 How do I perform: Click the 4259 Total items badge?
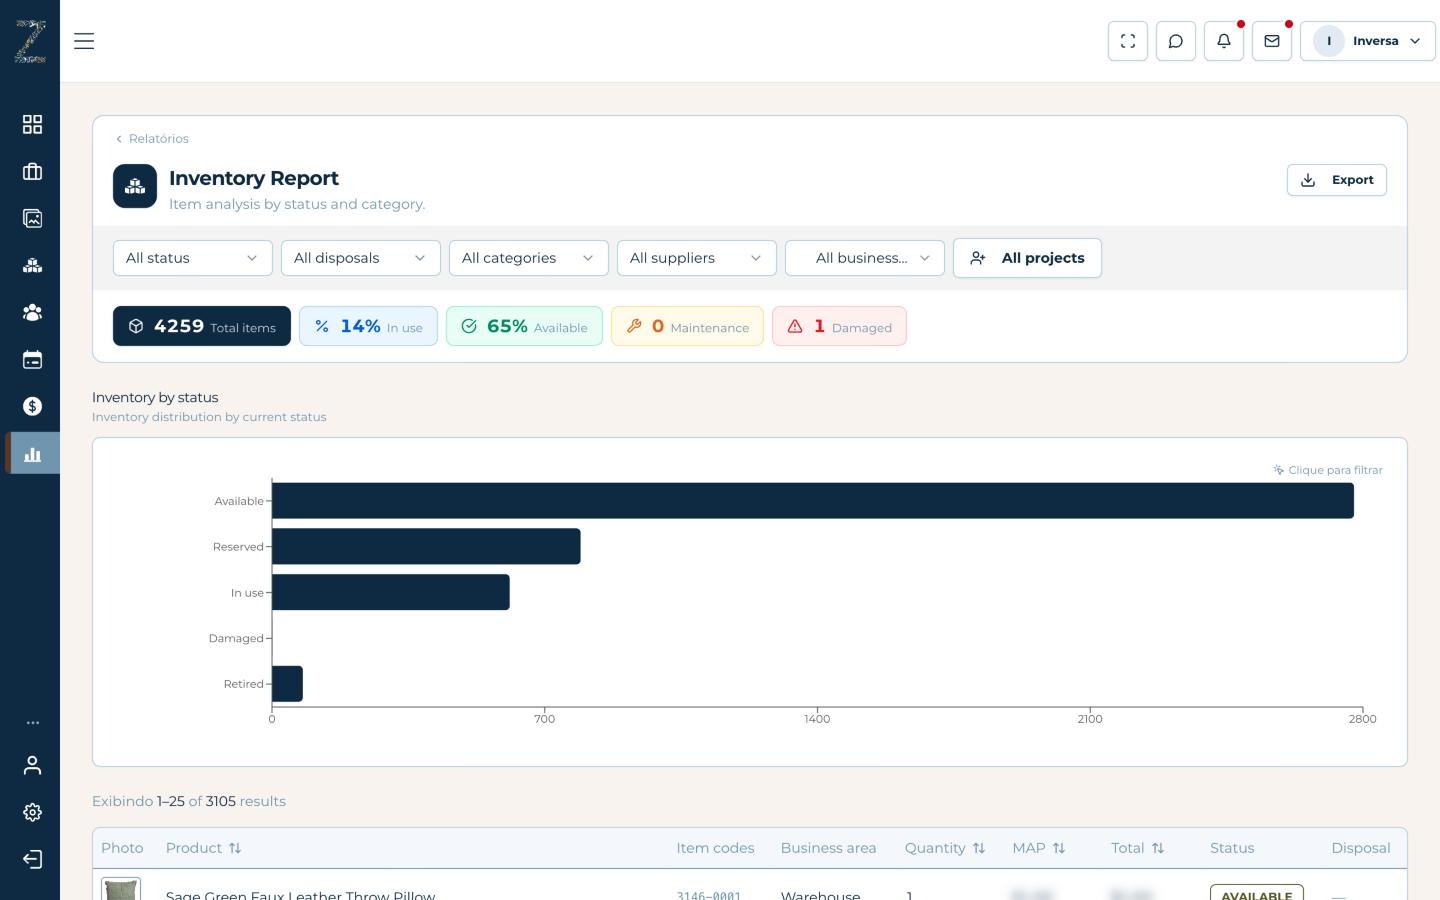point(201,326)
